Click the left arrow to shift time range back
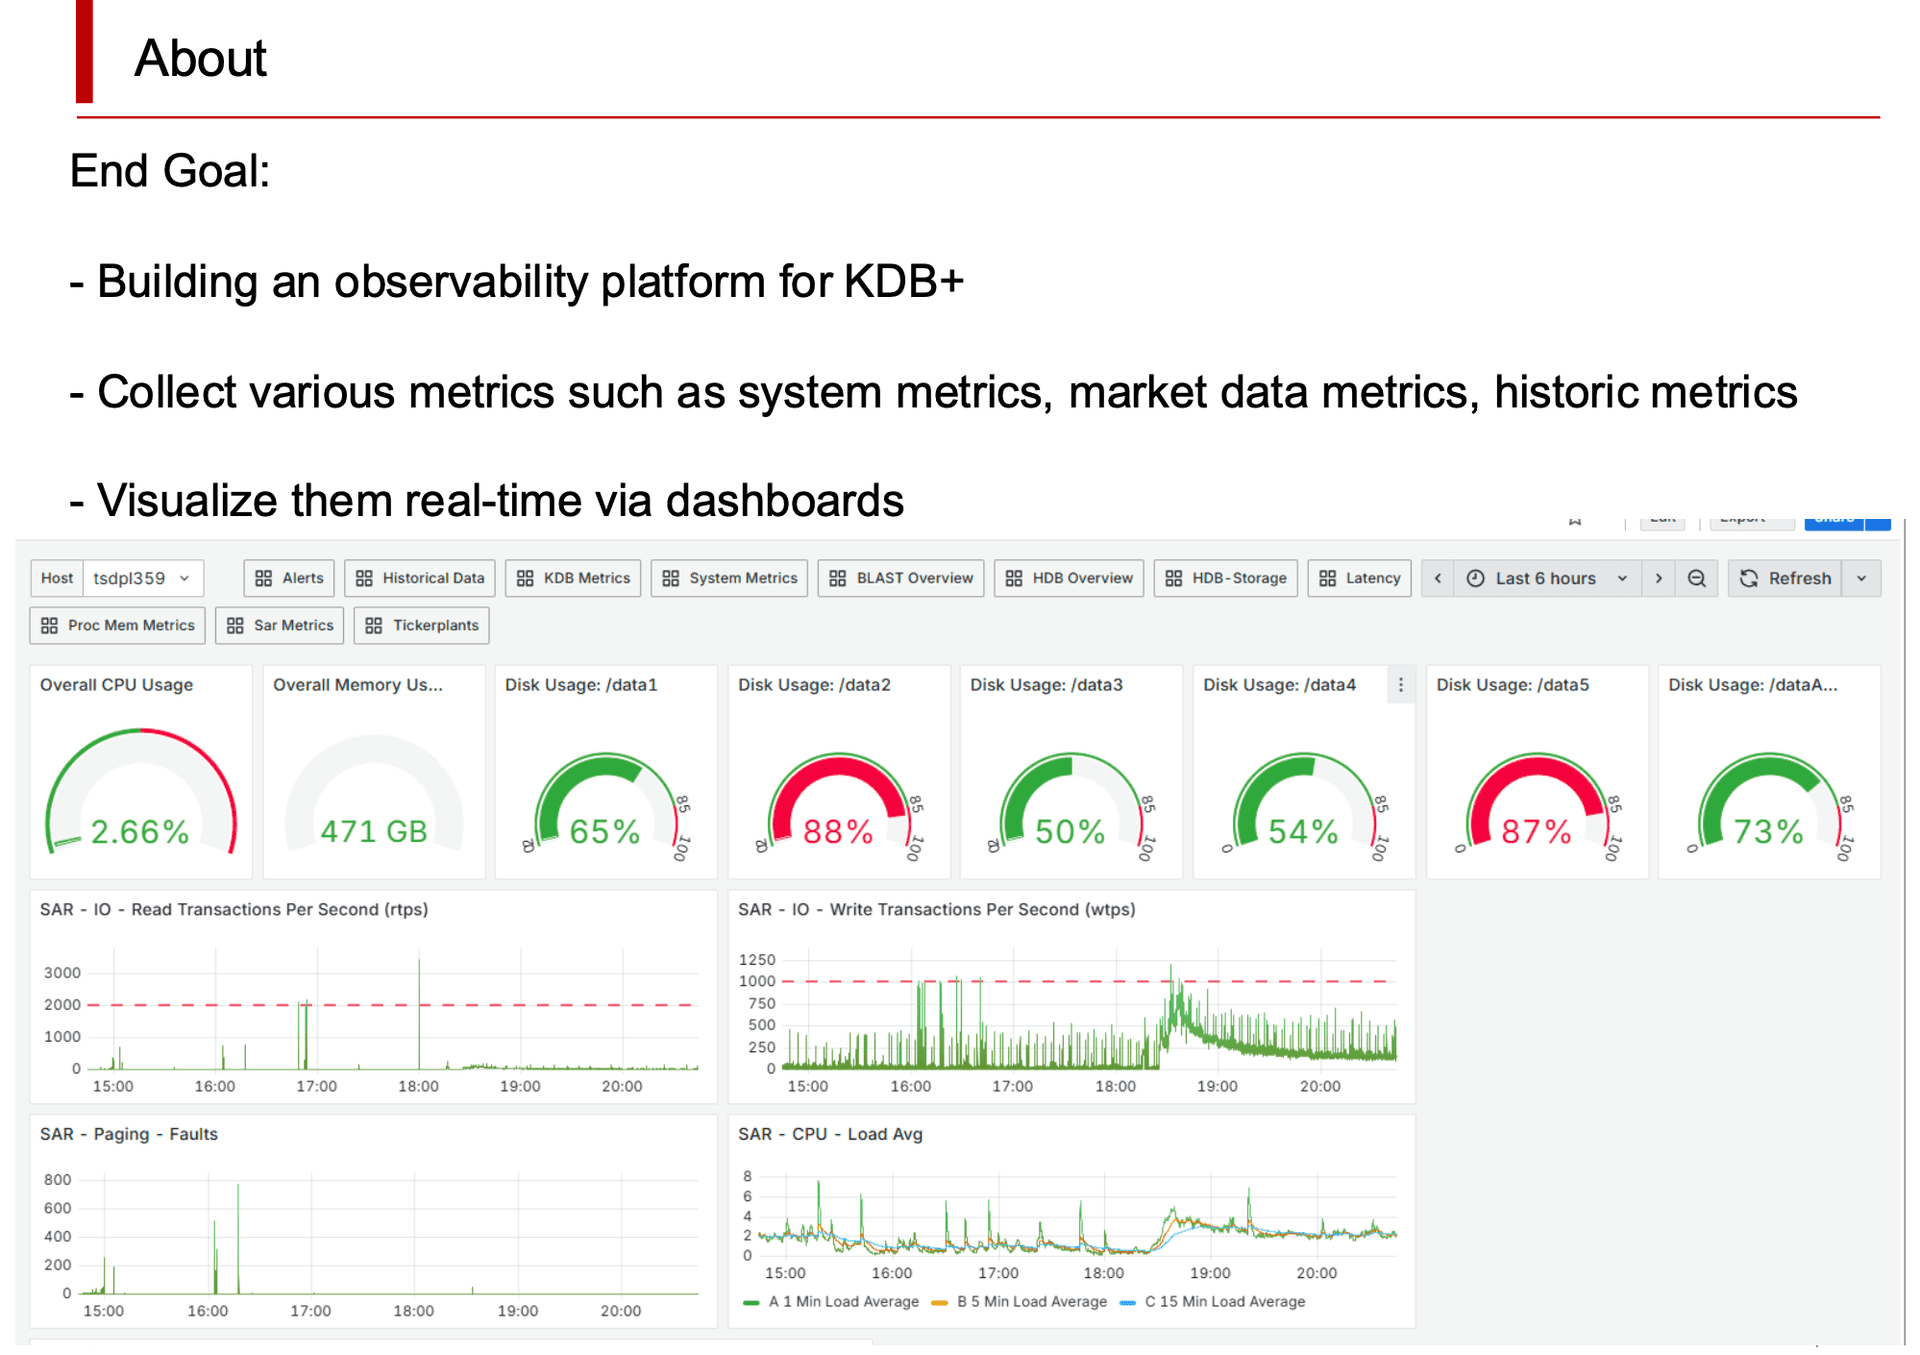 [x=1438, y=578]
